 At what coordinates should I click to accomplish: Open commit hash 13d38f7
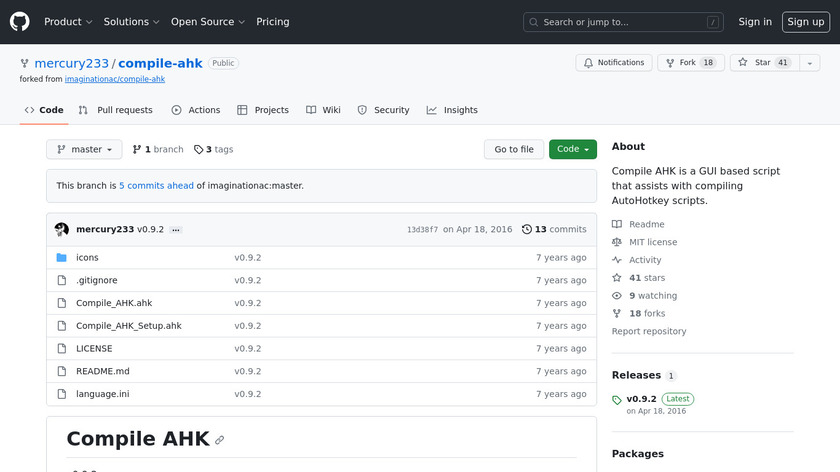click(422, 230)
